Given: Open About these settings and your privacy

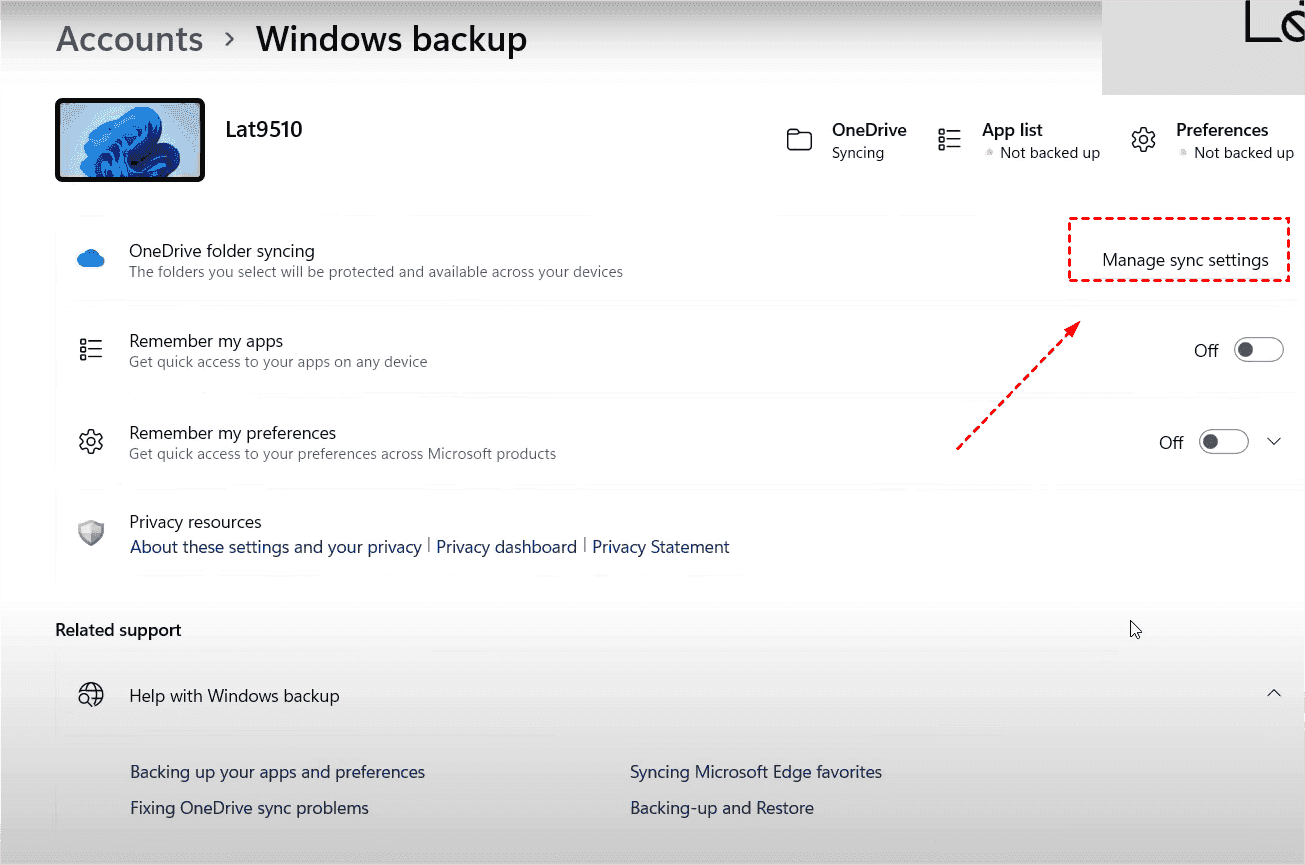Looking at the screenshot, I should coord(276,547).
